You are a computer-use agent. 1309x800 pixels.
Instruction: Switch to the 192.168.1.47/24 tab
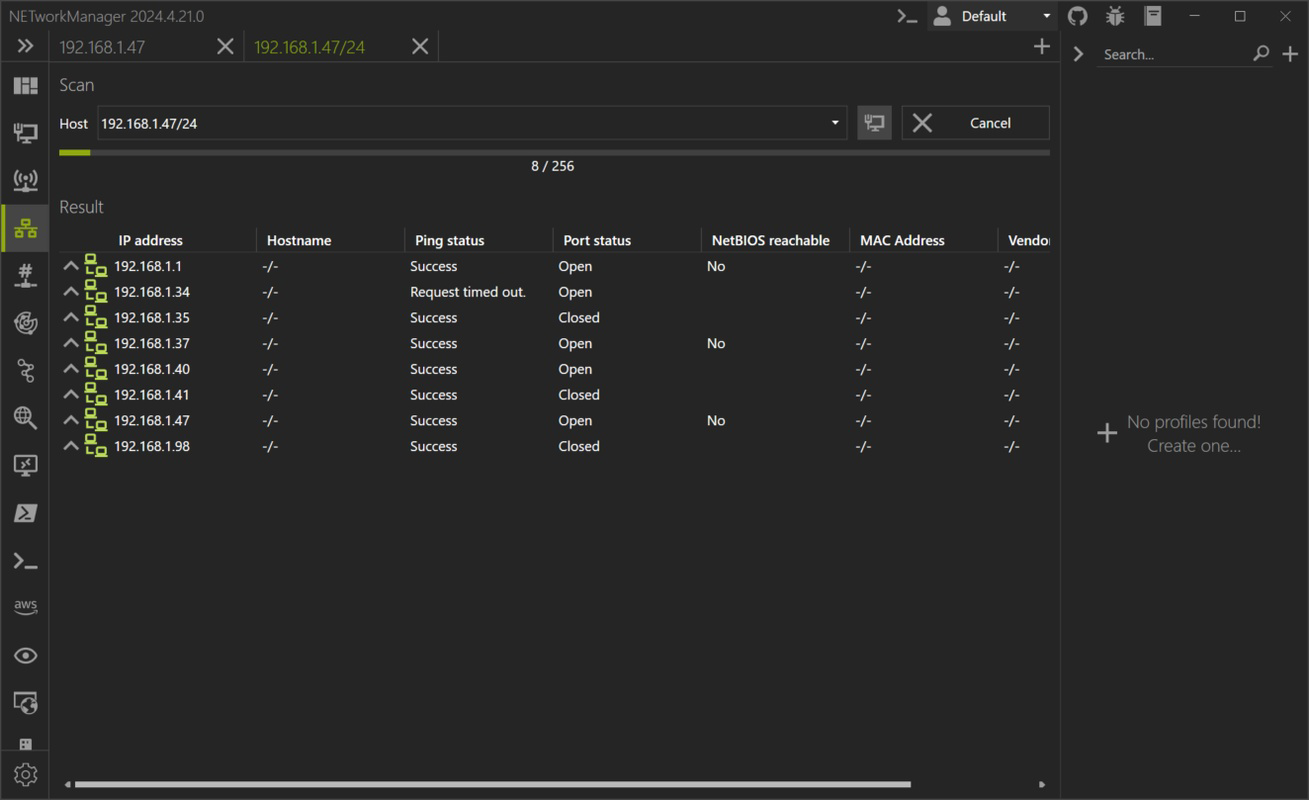coord(309,47)
